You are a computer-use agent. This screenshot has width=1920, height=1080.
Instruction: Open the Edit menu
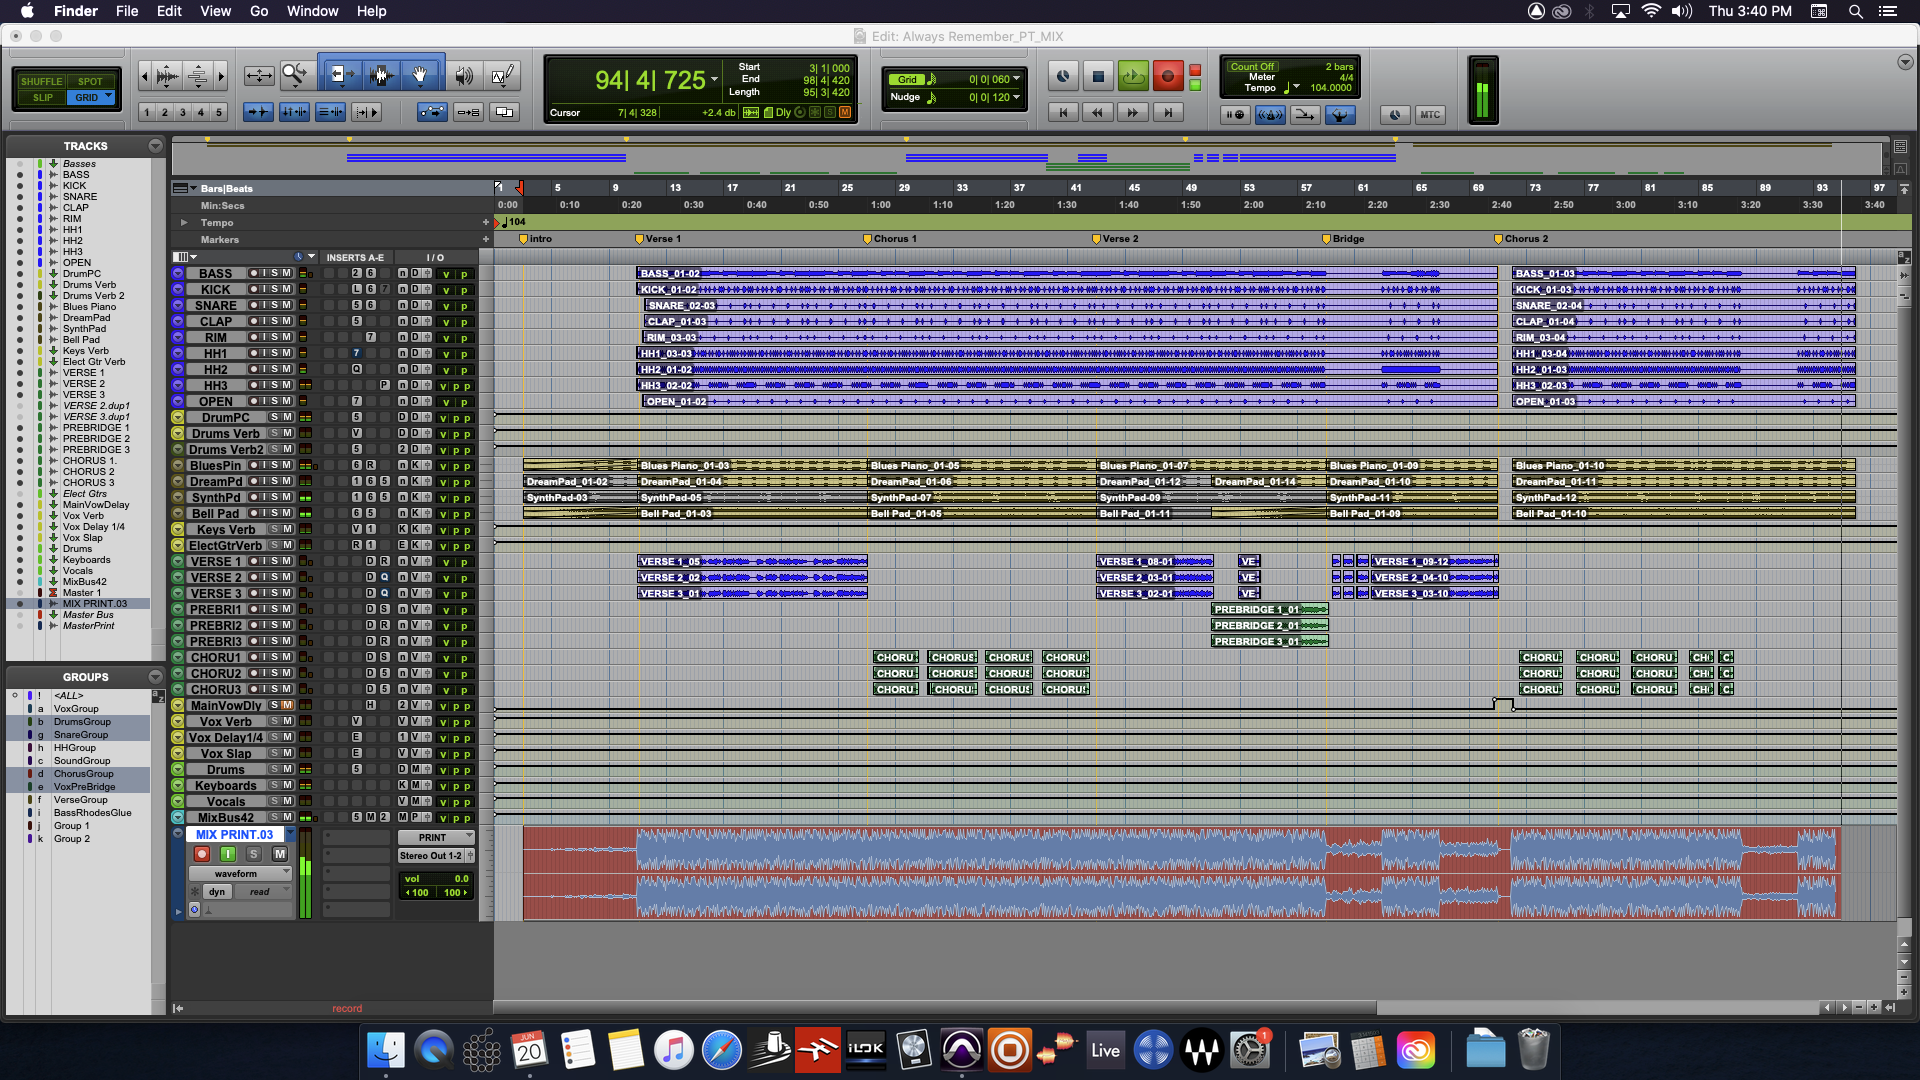(169, 11)
